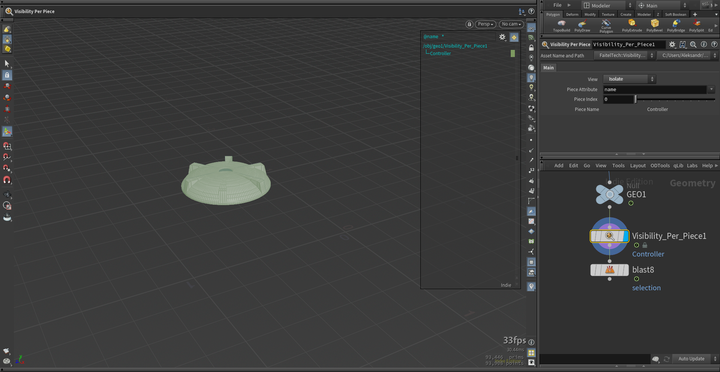Click the parameter pane help icon

(x=714, y=45)
